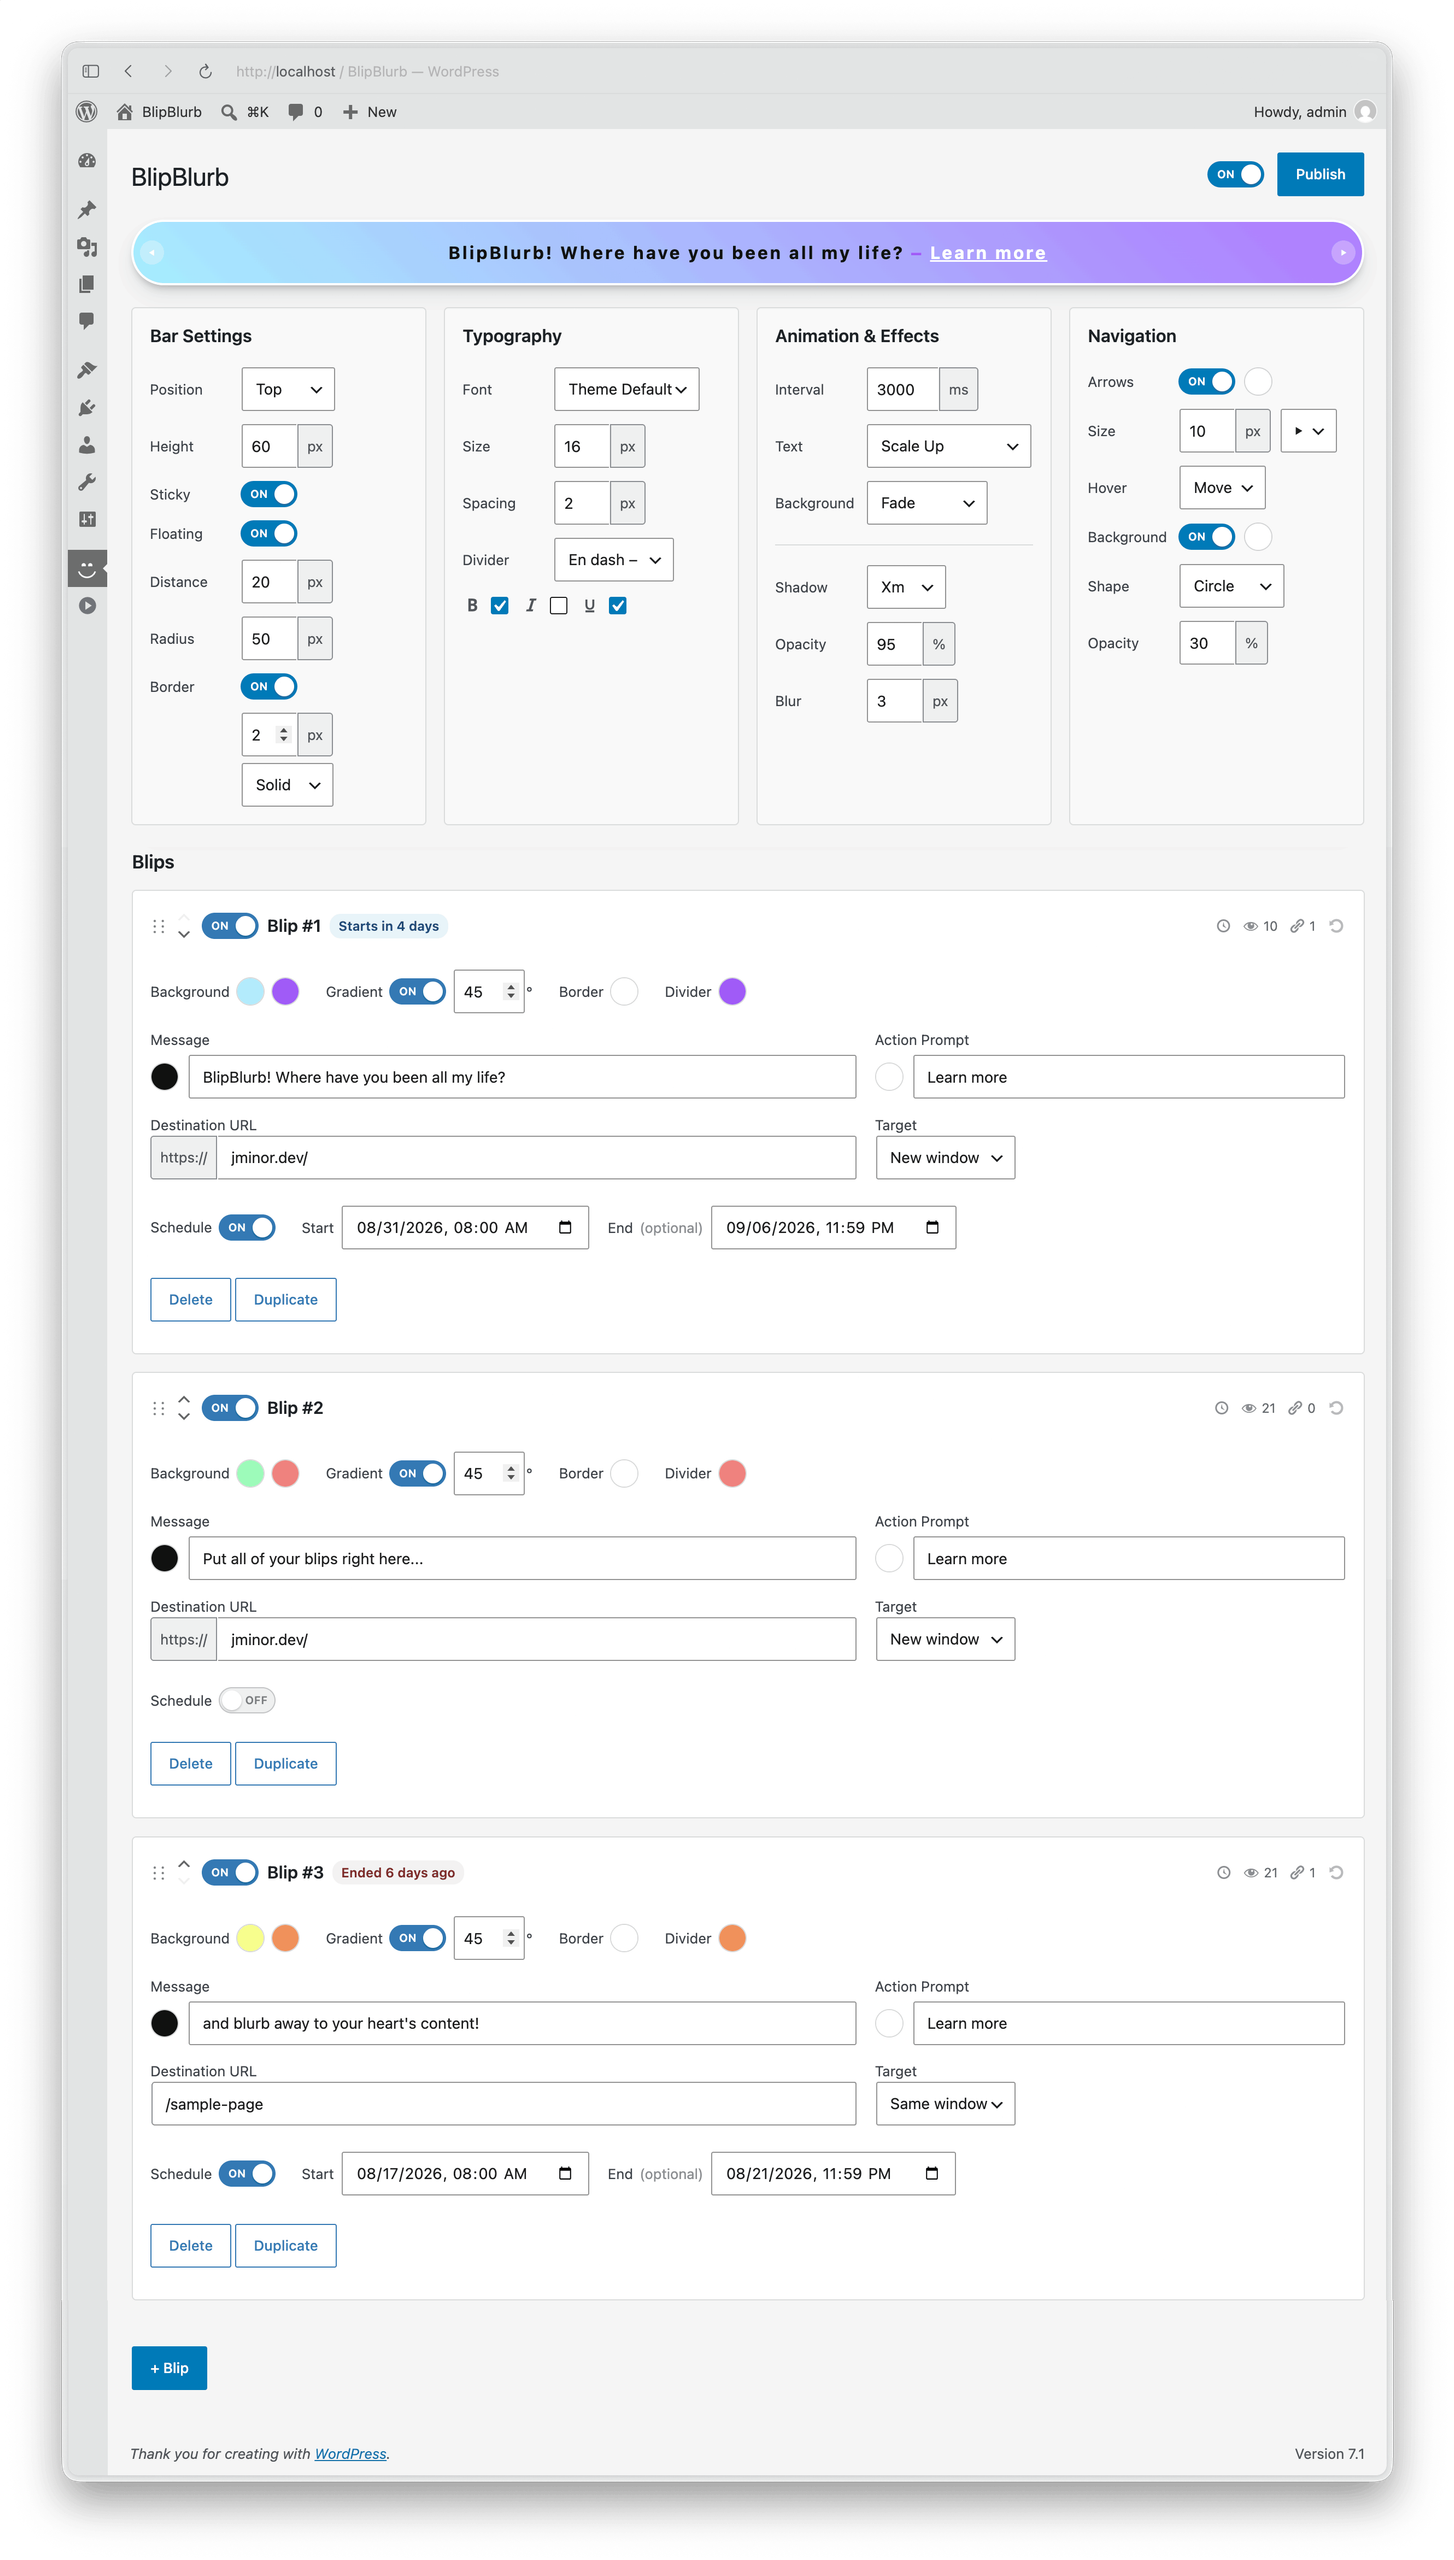
Task: Duplicate Blip #2
Action: coord(285,1764)
